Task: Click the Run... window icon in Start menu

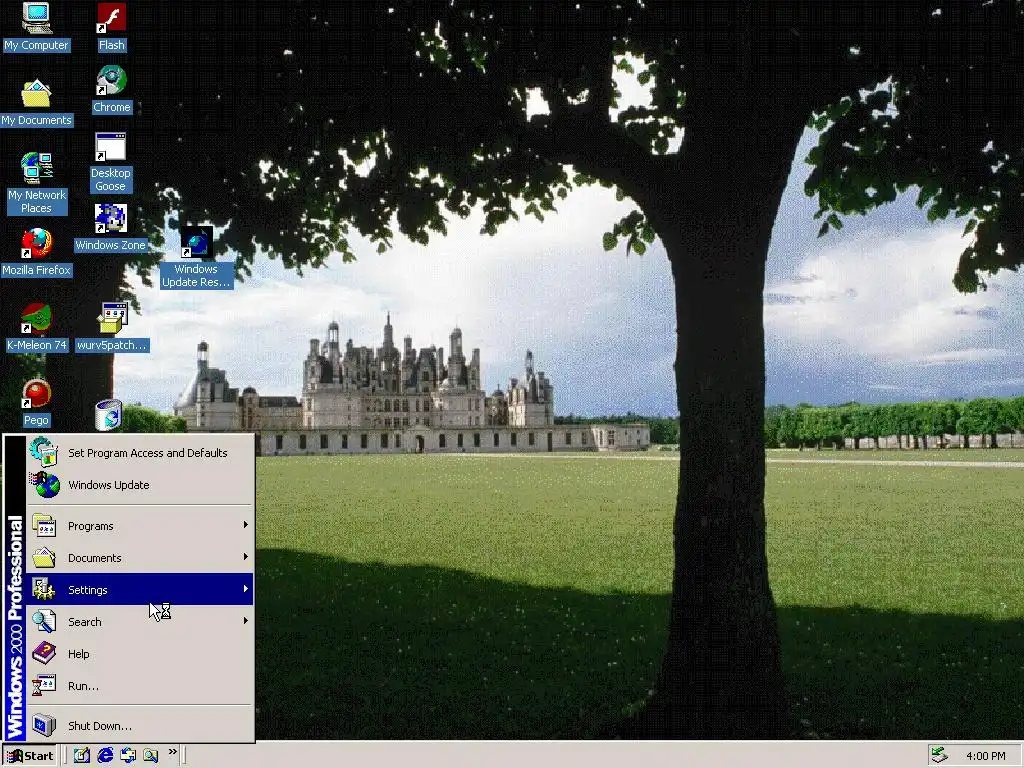Action: coord(44,685)
